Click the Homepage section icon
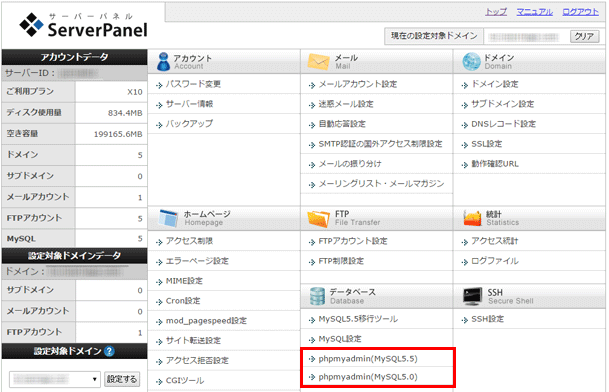This screenshot has width=609, height=392. [169, 218]
